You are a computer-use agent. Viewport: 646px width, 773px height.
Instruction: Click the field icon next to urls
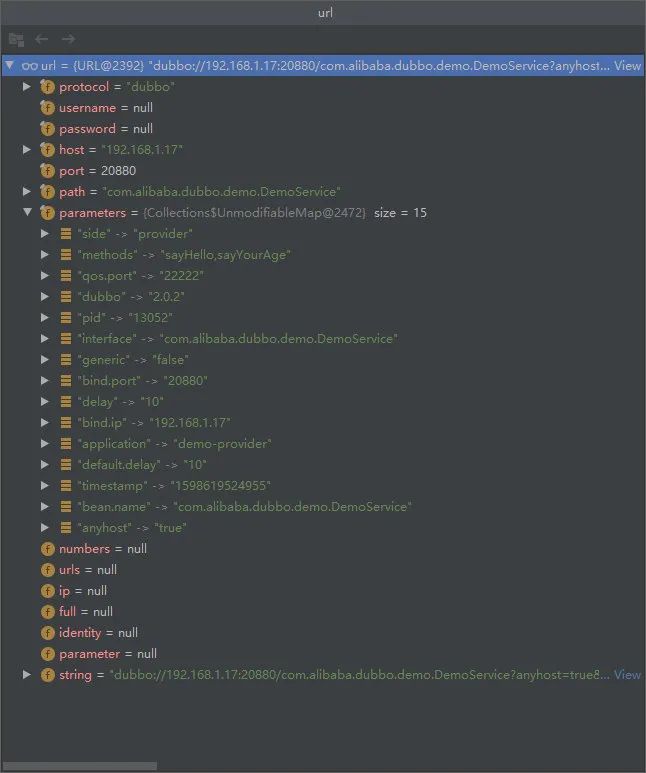click(x=47, y=570)
